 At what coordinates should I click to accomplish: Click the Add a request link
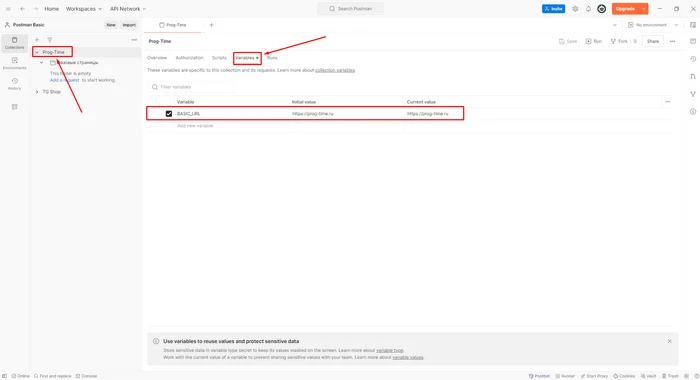pos(64,80)
